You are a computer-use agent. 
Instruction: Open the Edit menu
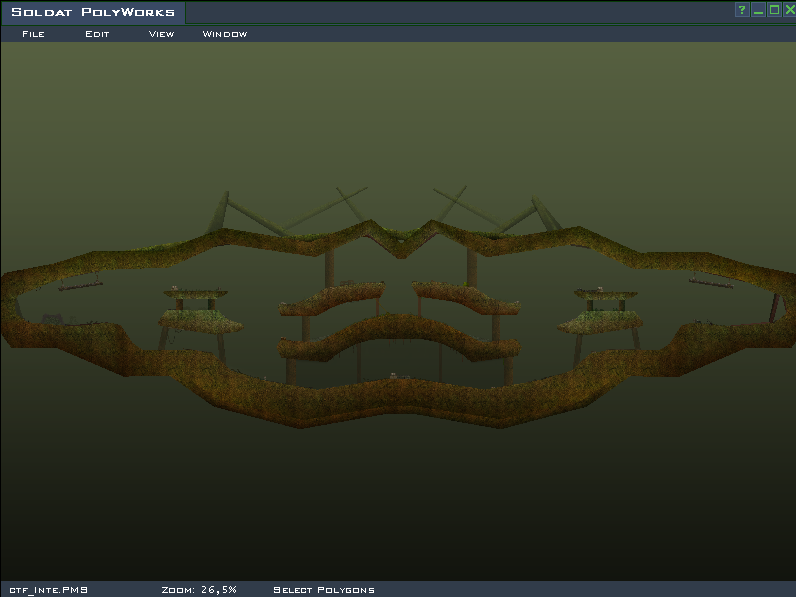(97, 34)
